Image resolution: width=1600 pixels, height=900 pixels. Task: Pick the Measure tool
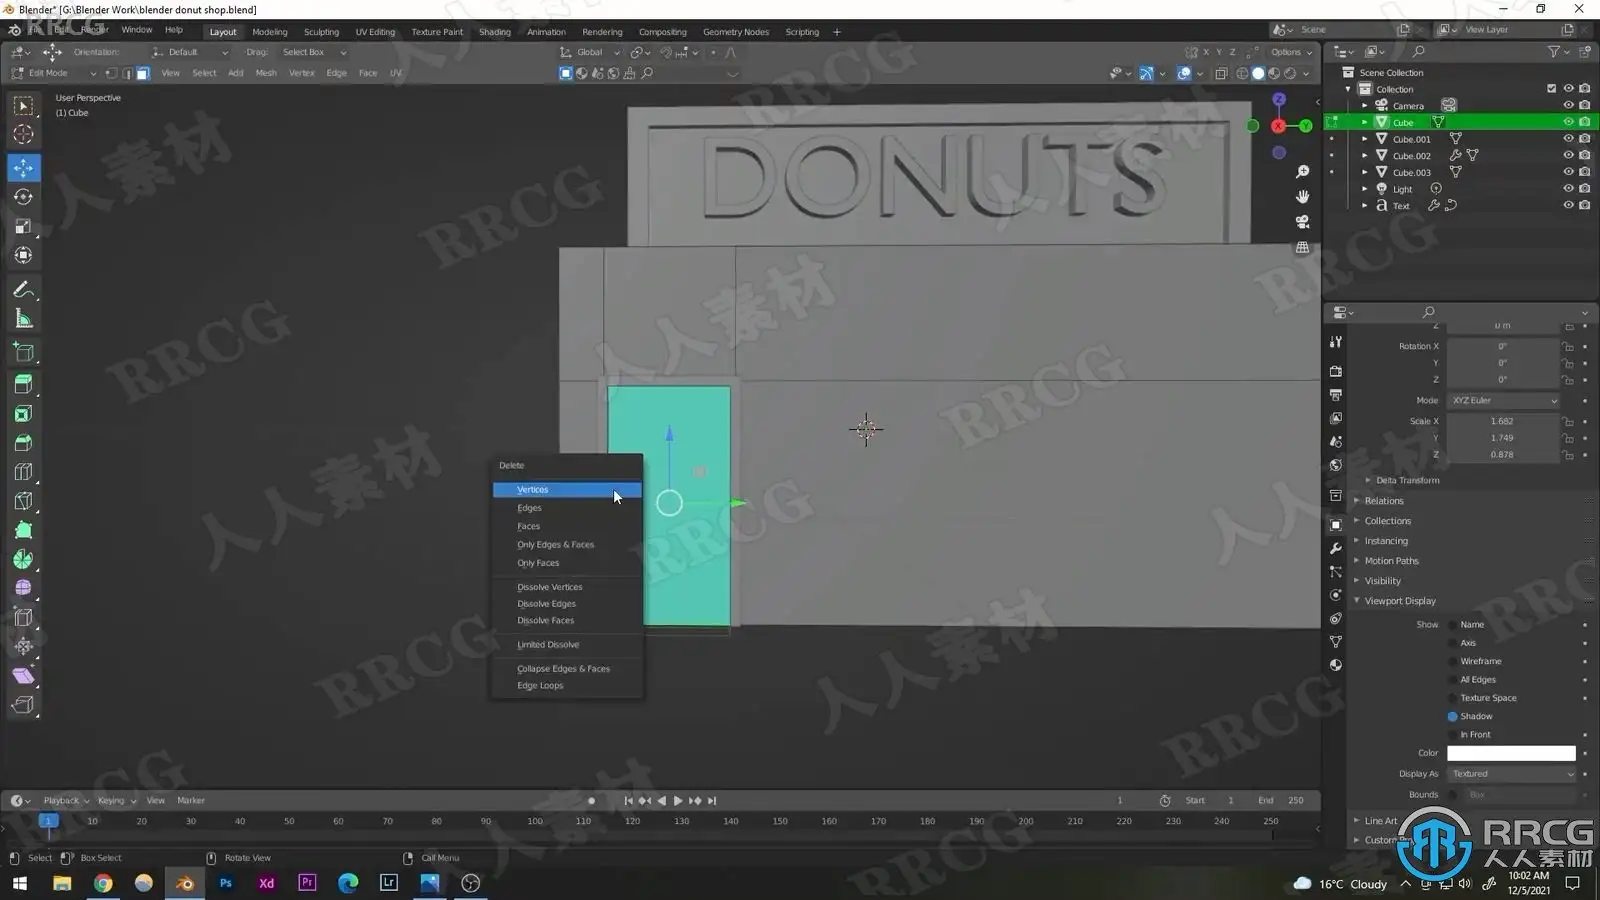[23, 319]
